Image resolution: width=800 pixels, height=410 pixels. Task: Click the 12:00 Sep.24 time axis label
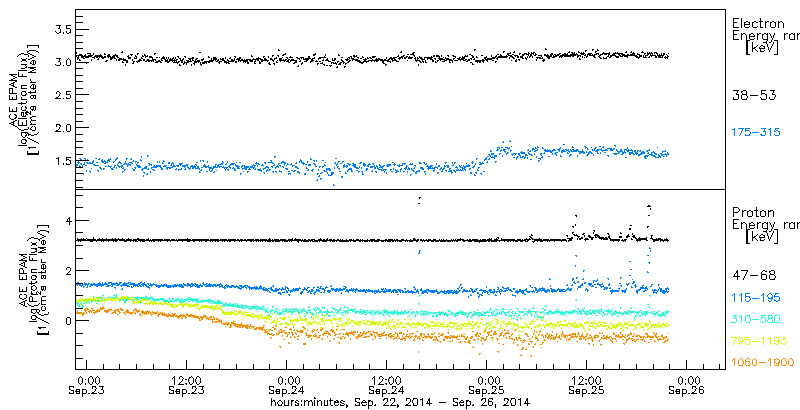tap(387, 385)
